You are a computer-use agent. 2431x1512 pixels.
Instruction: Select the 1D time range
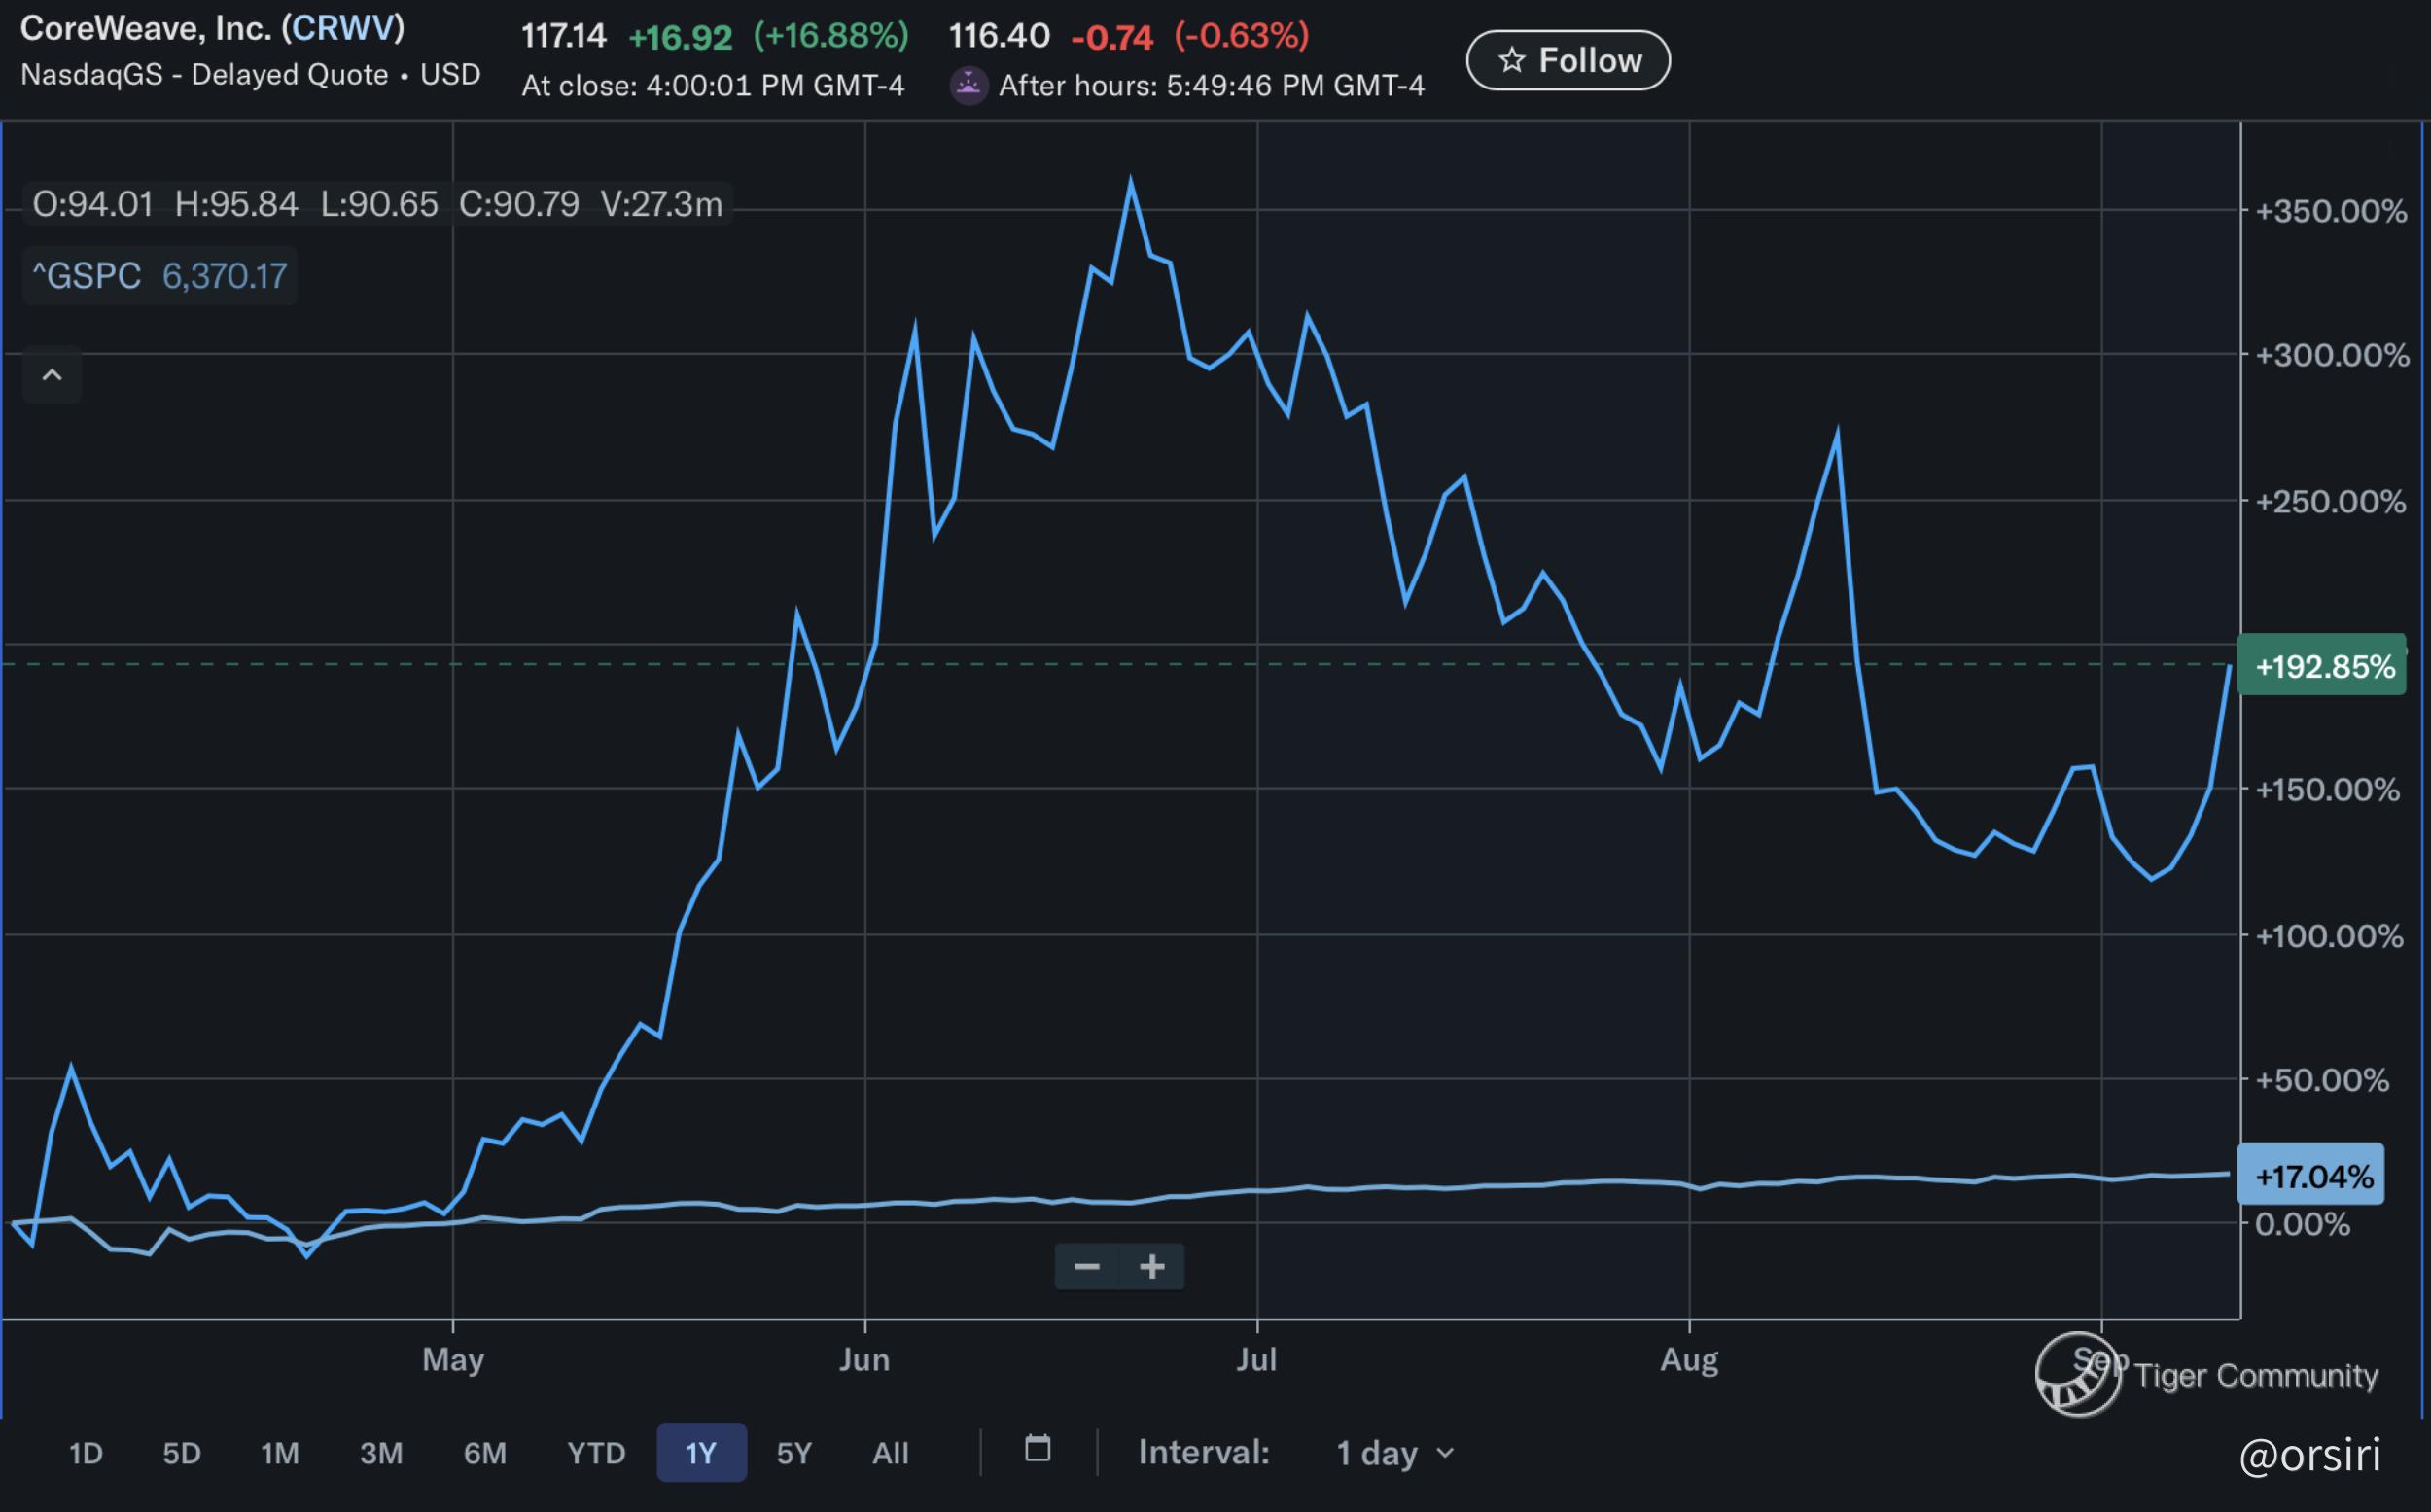click(85, 1453)
